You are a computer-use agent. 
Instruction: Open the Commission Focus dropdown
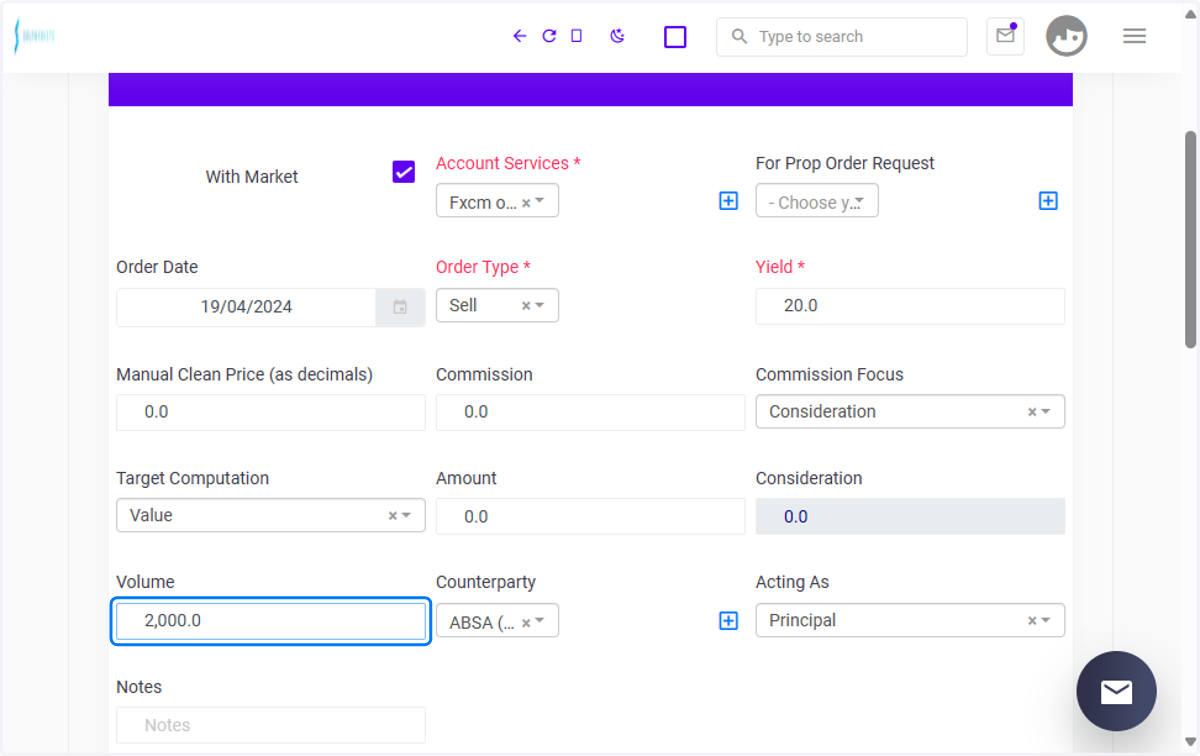click(910, 411)
